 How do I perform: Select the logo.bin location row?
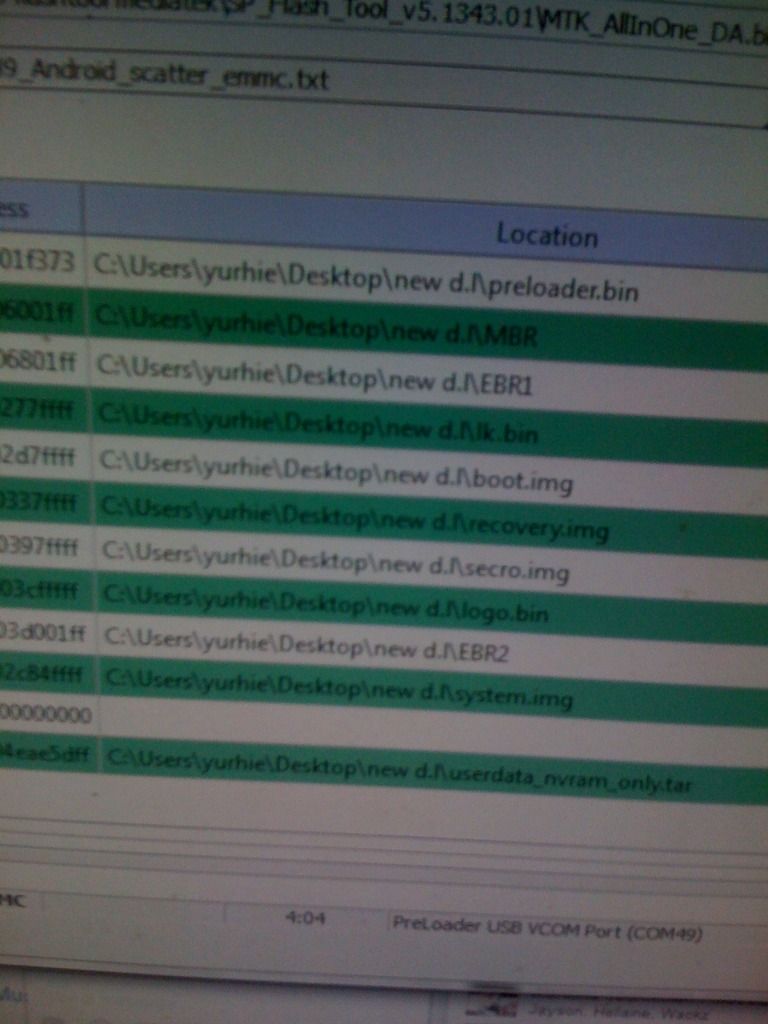[x=327, y=605]
